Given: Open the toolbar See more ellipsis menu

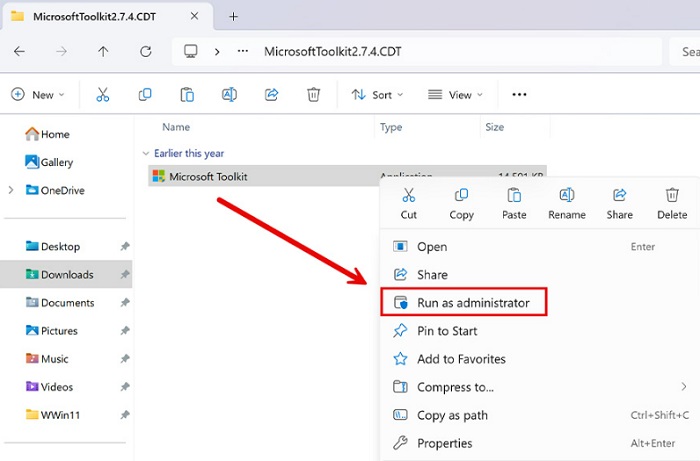Looking at the screenshot, I should (519, 95).
